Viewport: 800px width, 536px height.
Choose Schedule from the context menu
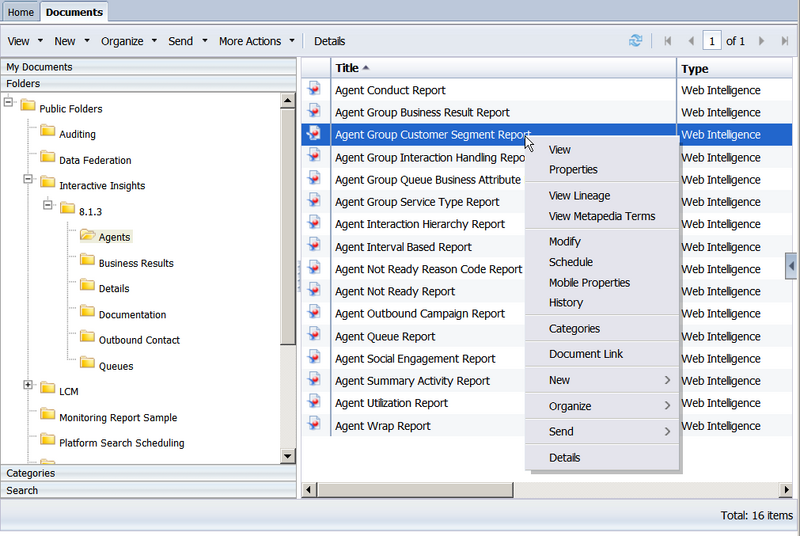pyautogui.click(x=570, y=262)
